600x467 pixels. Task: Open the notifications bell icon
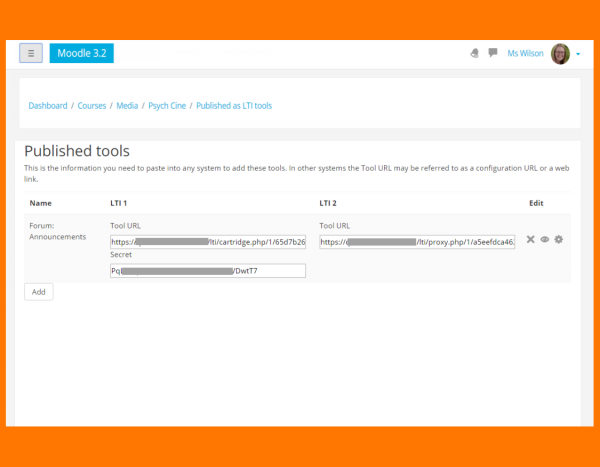pyautogui.click(x=474, y=54)
